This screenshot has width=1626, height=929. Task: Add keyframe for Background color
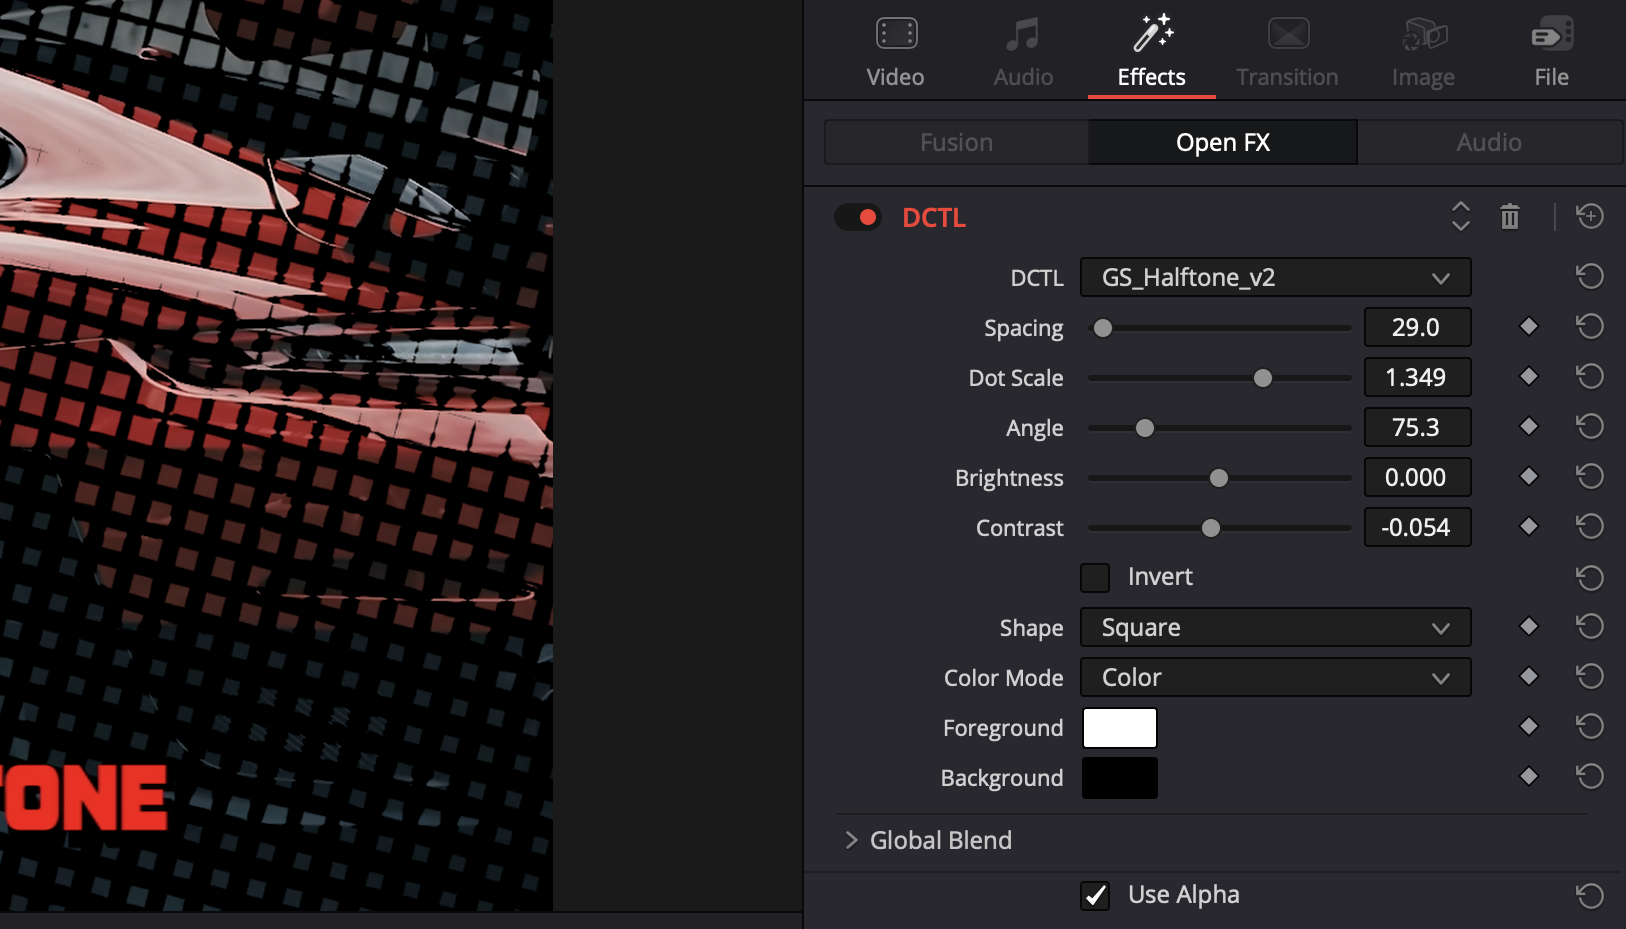tap(1528, 776)
